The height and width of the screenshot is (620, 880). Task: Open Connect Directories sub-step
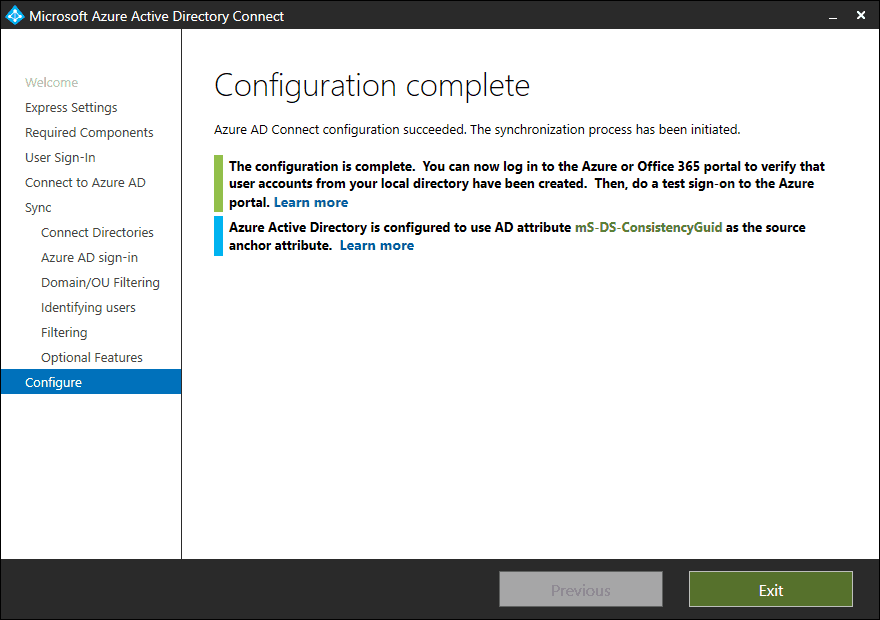97,233
